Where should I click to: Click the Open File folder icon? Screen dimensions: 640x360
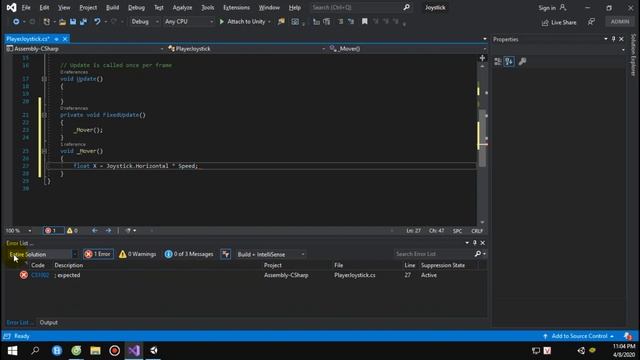[62, 22]
